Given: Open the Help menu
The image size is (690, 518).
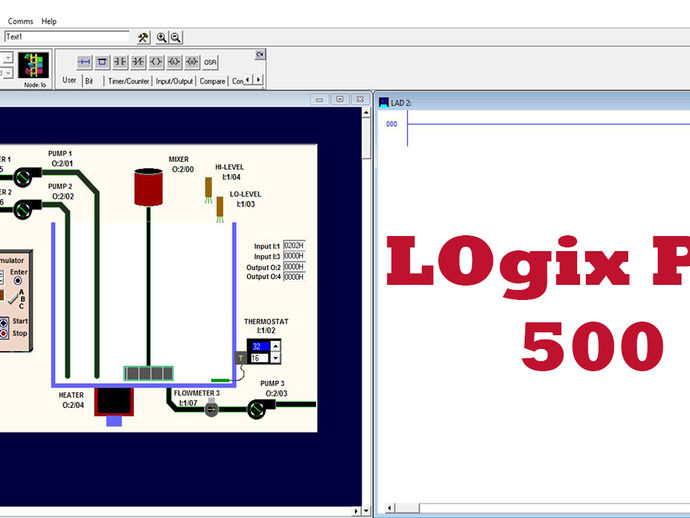Looking at the screenshot, I should 49,21.
